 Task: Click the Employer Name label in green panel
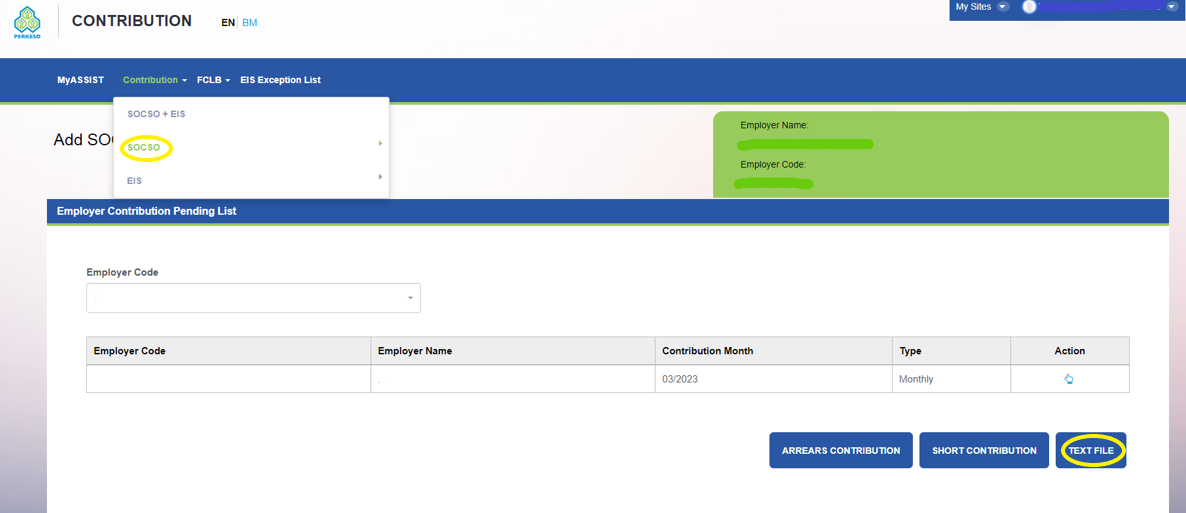[775, 125]
